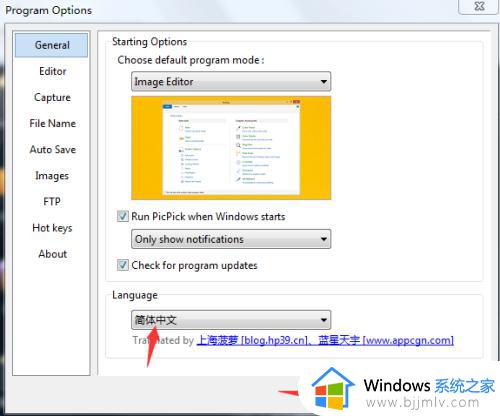Screen dimensions: 500x416
Task: Go to the Auto Save tab
Action: (x=52, y=149)
